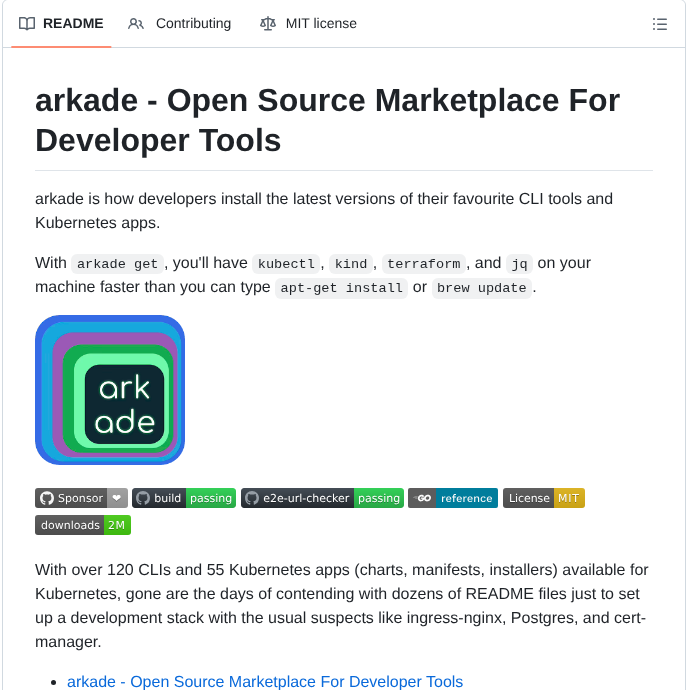Click the arkade main heading title
The image size is (689, 690).
pos(327,120)
